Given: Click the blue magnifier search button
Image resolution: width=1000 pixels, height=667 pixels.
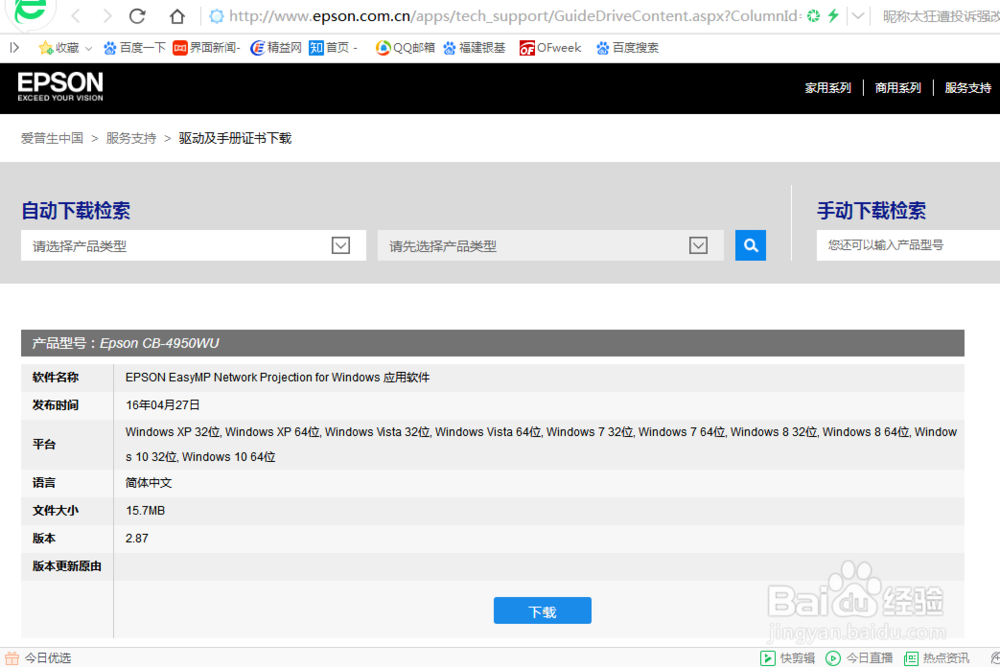Looking at the screenshot, I should (751, 246).
